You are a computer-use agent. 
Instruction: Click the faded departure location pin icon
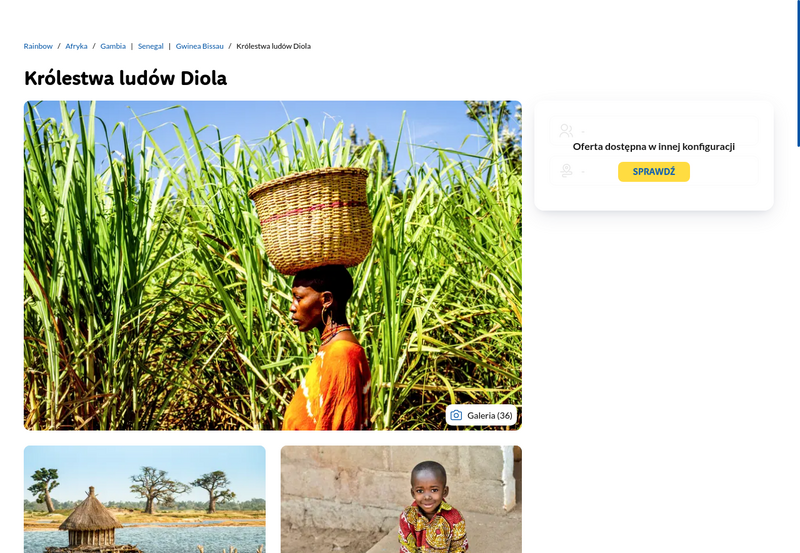click(x=566, y=170)
